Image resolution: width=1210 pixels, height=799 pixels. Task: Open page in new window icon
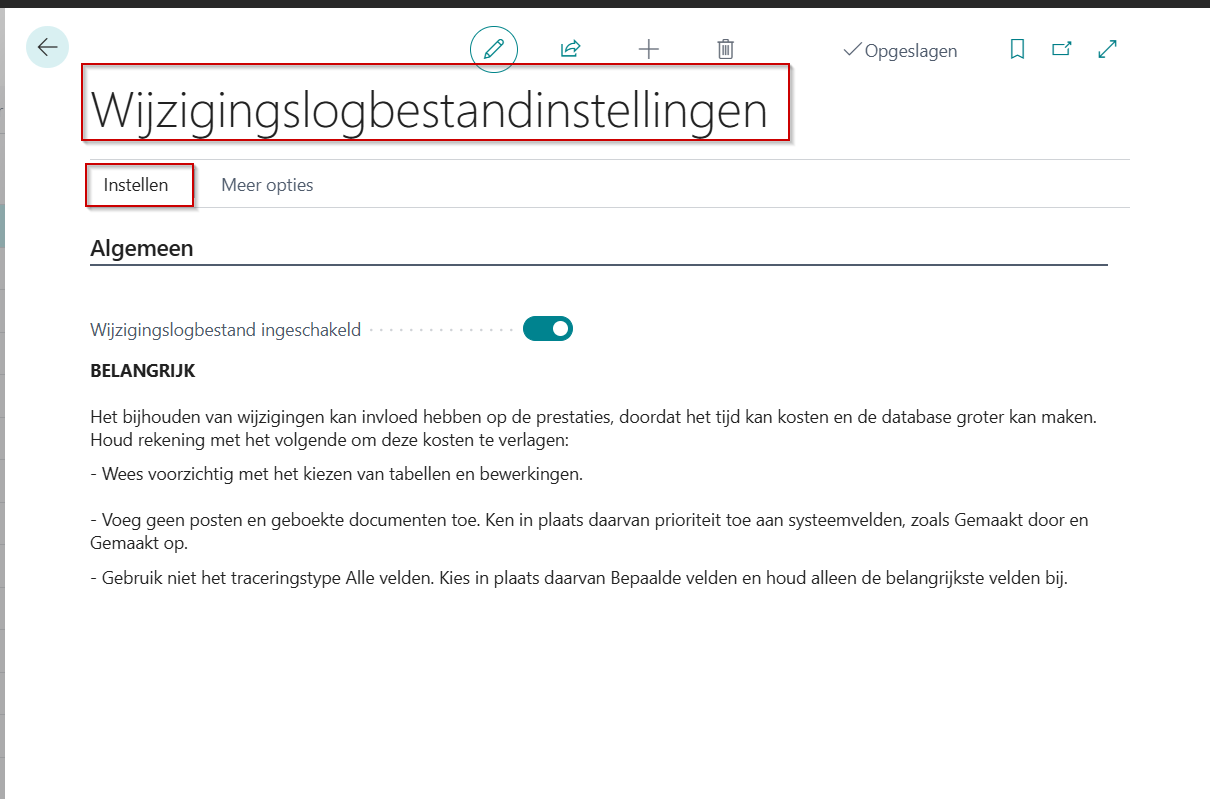[x=1062, y=49]
